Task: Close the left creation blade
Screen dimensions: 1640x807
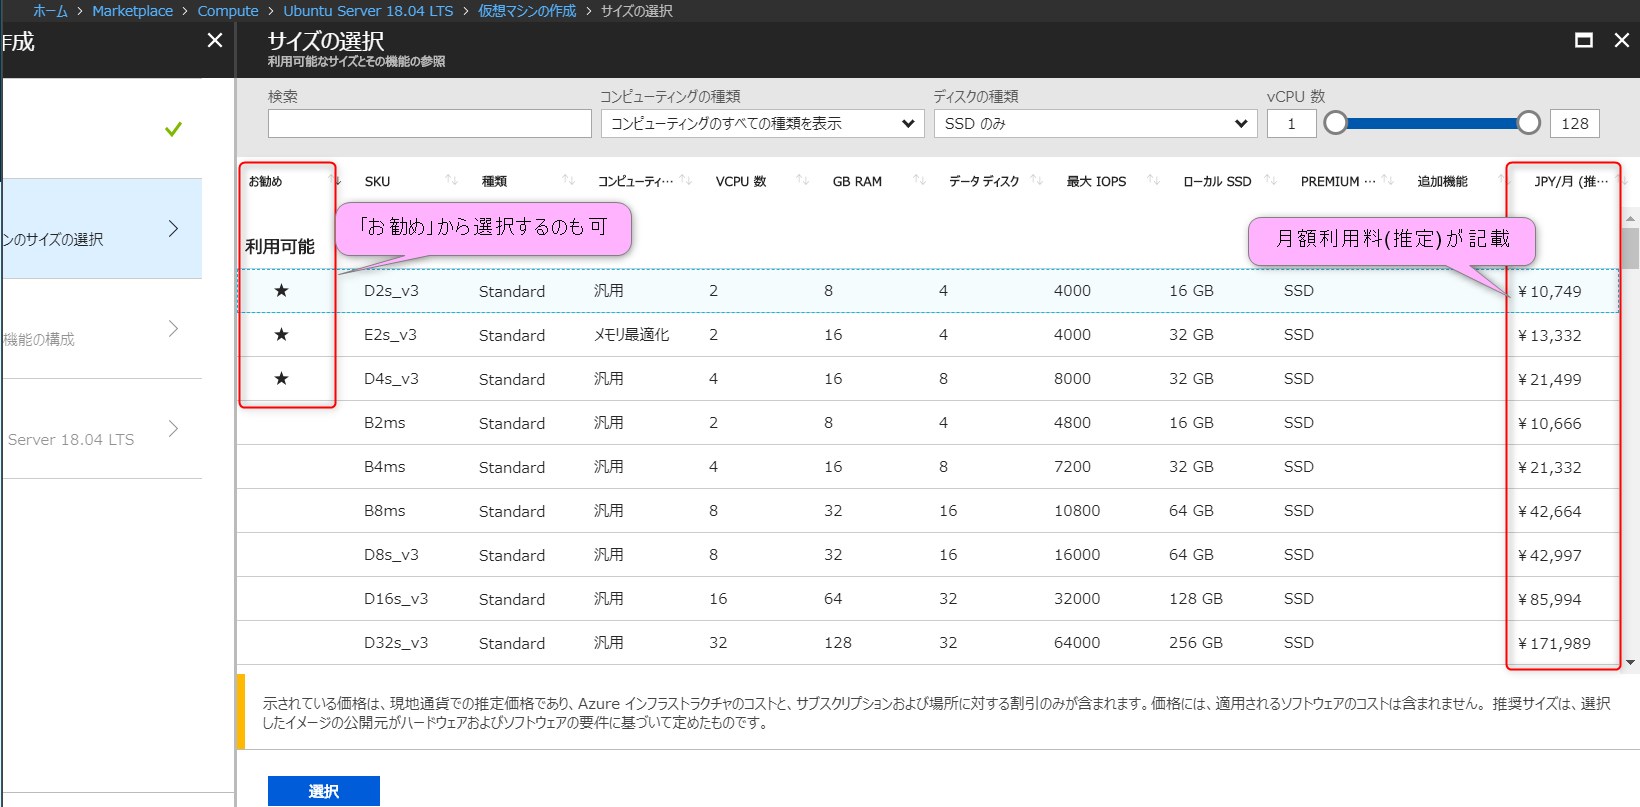Action: click(x=214, y=40)
